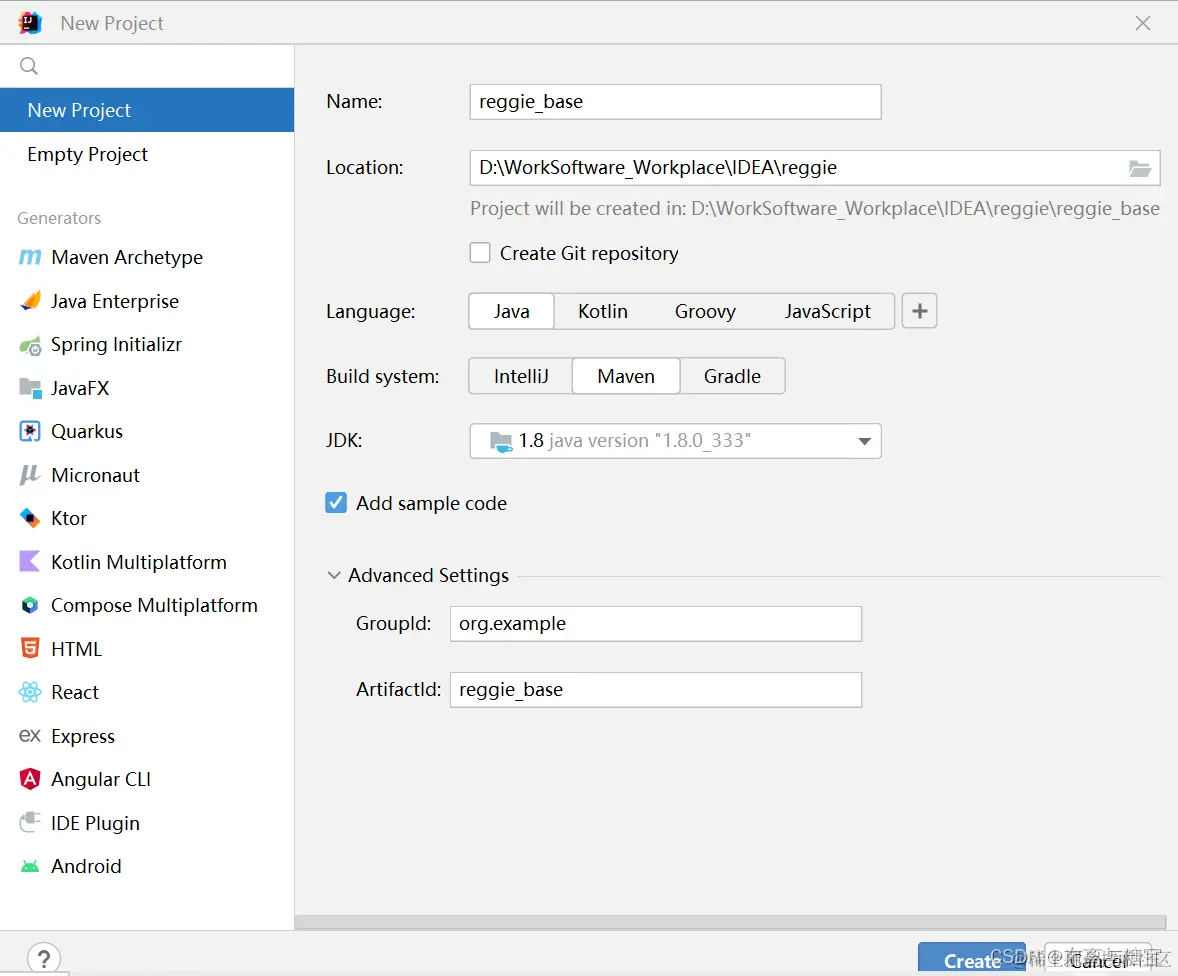Click the Android generator icon
1178x976 pixels.
[30, 866]
